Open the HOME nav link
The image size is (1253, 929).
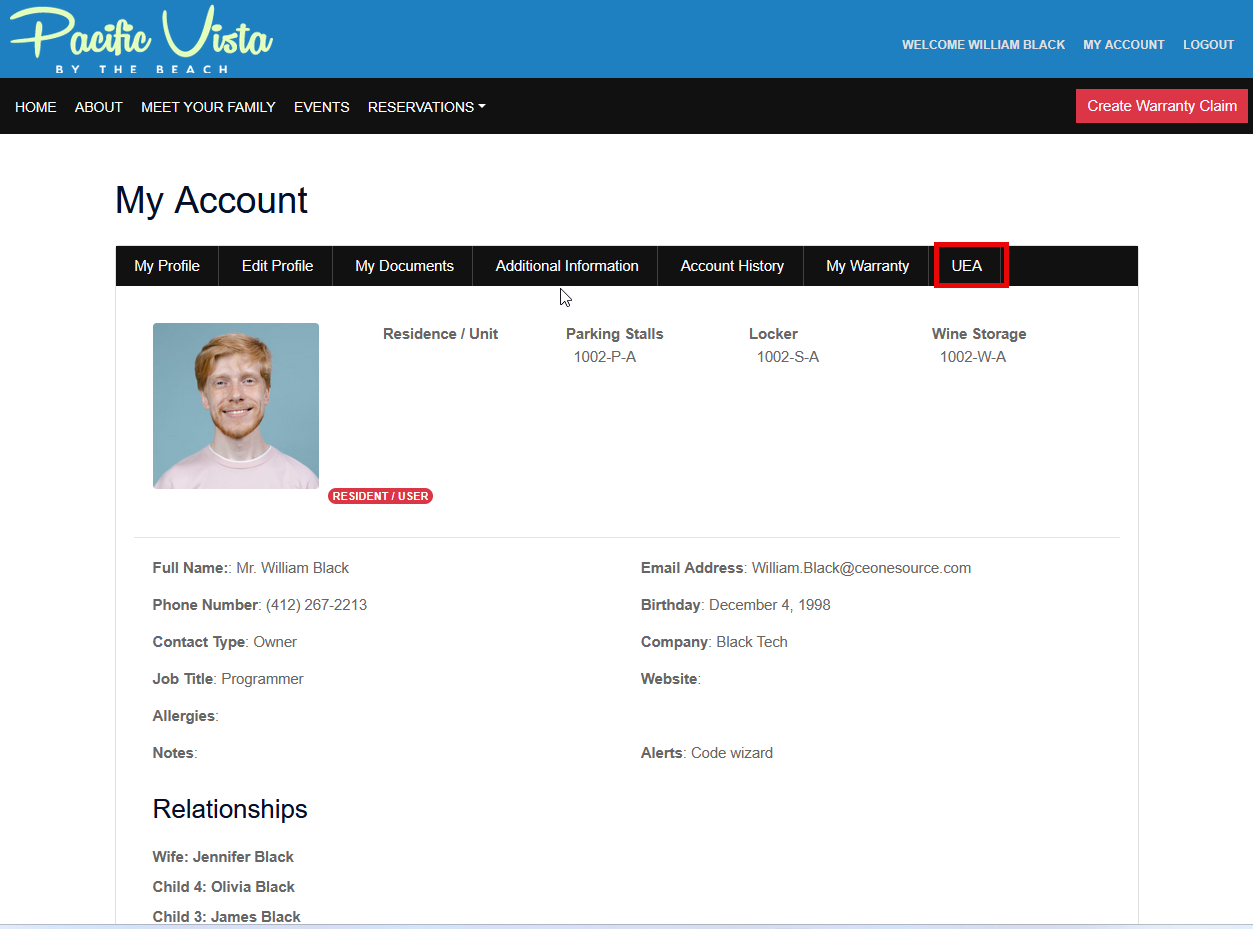point(36,107)
